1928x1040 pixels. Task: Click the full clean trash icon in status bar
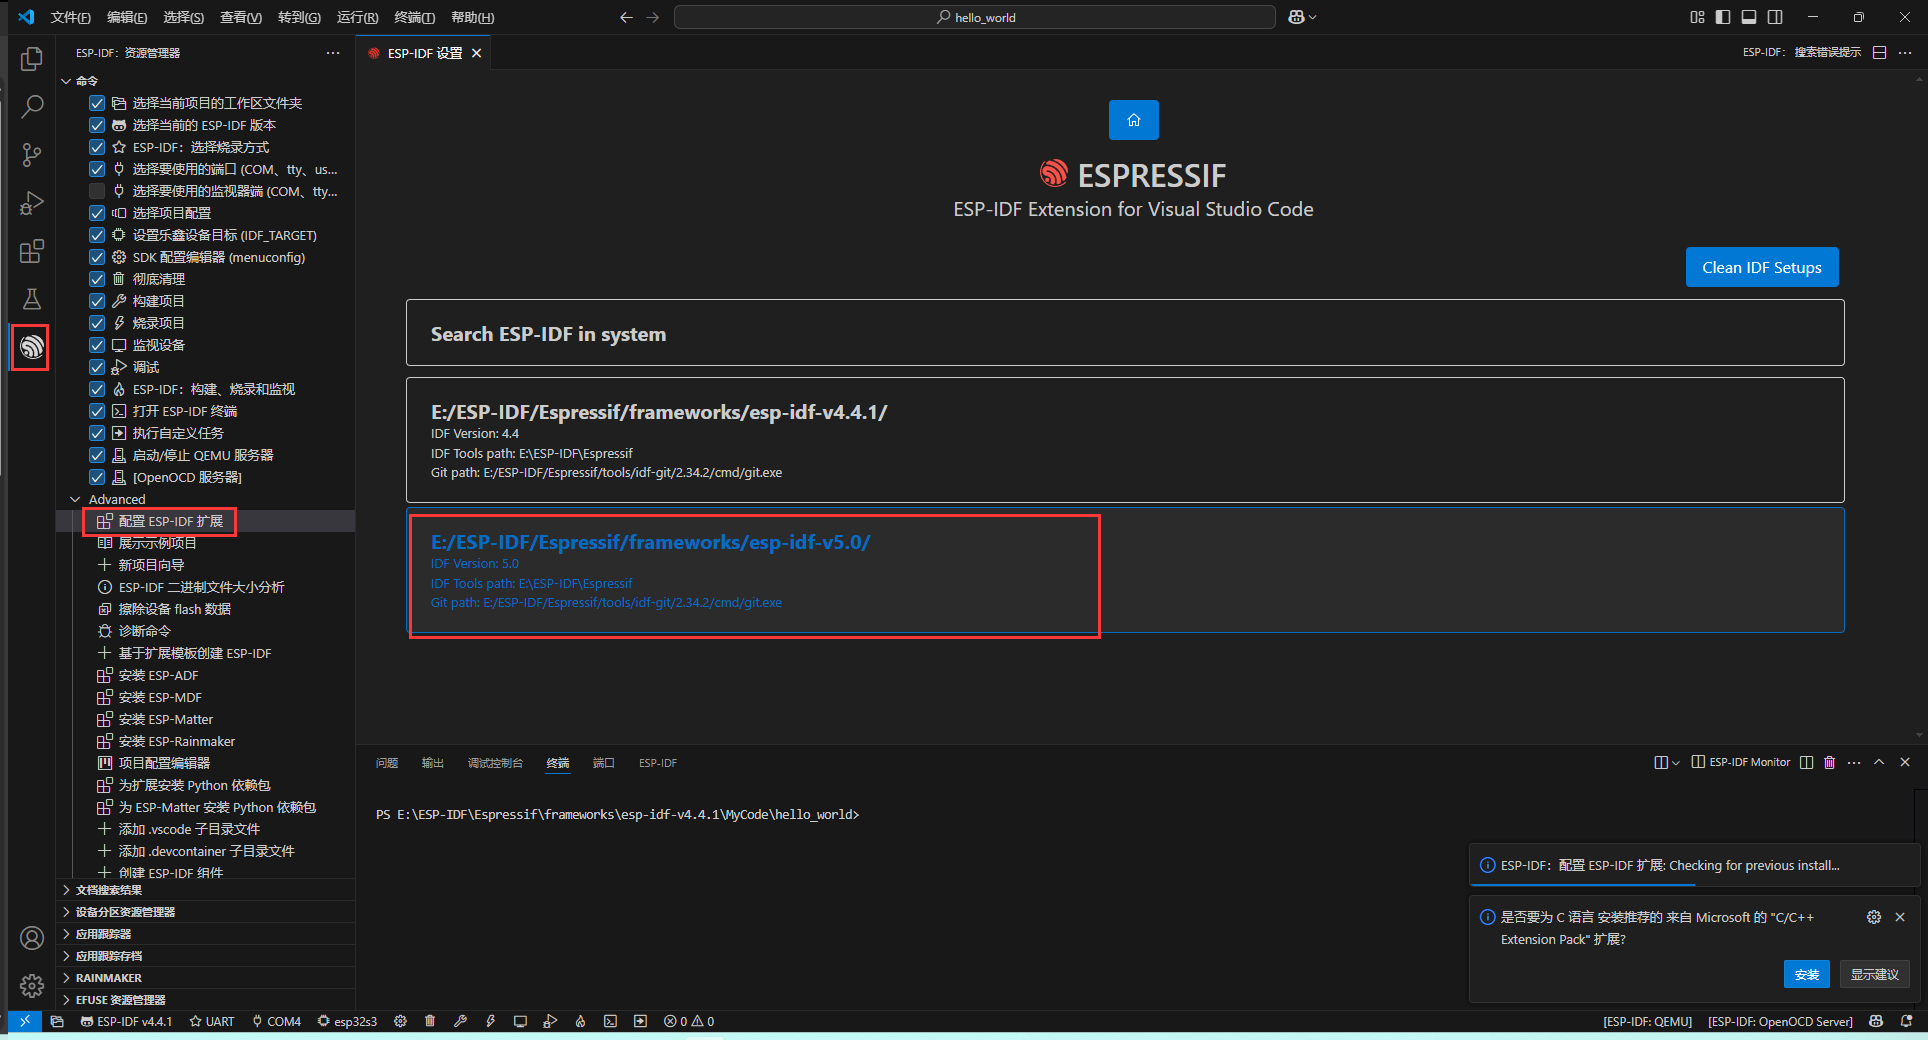pyautogui.click(x=430, y=1021)
